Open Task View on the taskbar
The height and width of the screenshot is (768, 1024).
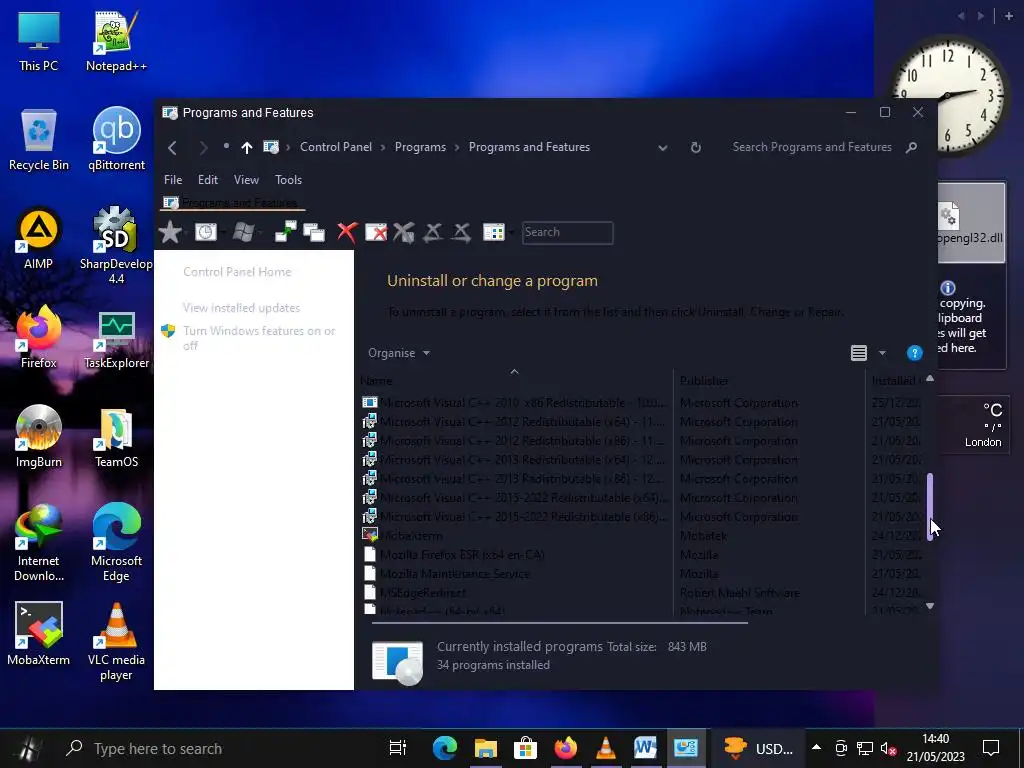(398, 748)
